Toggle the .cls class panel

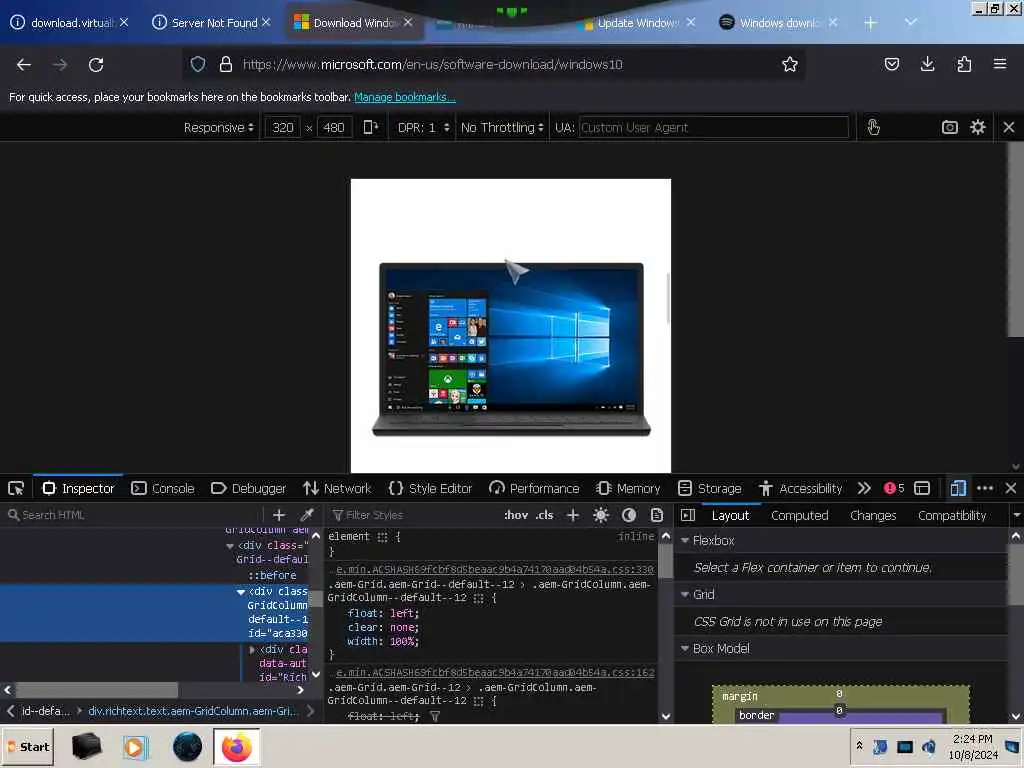(544, 515)
